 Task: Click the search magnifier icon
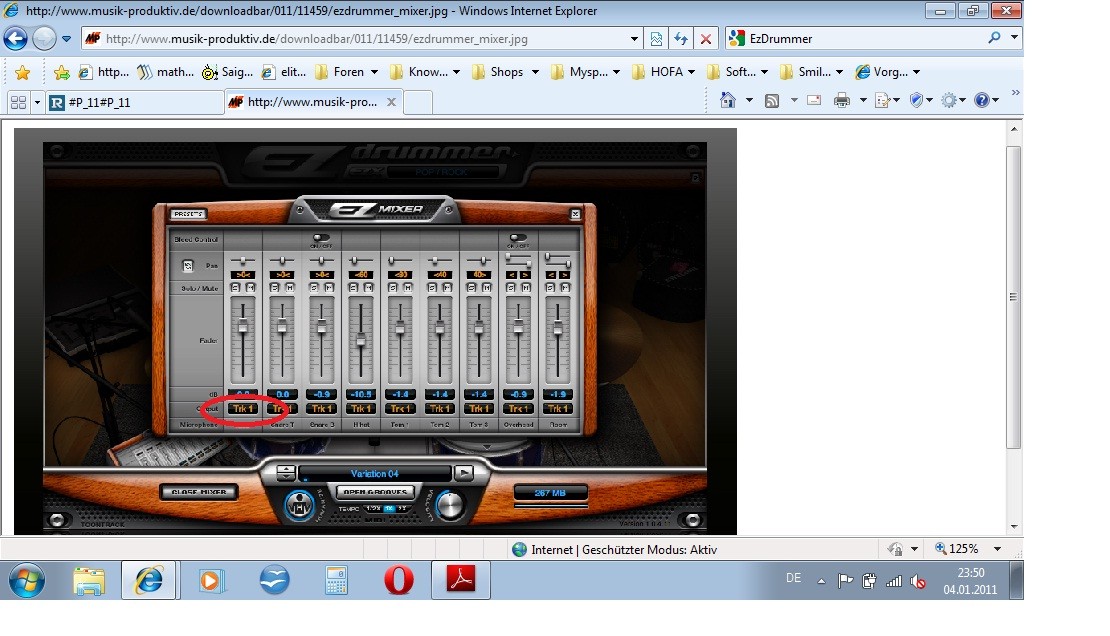(x=995, y=38)
